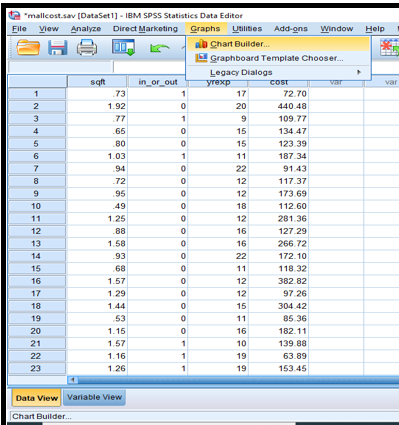Click the cost cell 281.36
Screen dimensions: 399x425
click(279, 219)
